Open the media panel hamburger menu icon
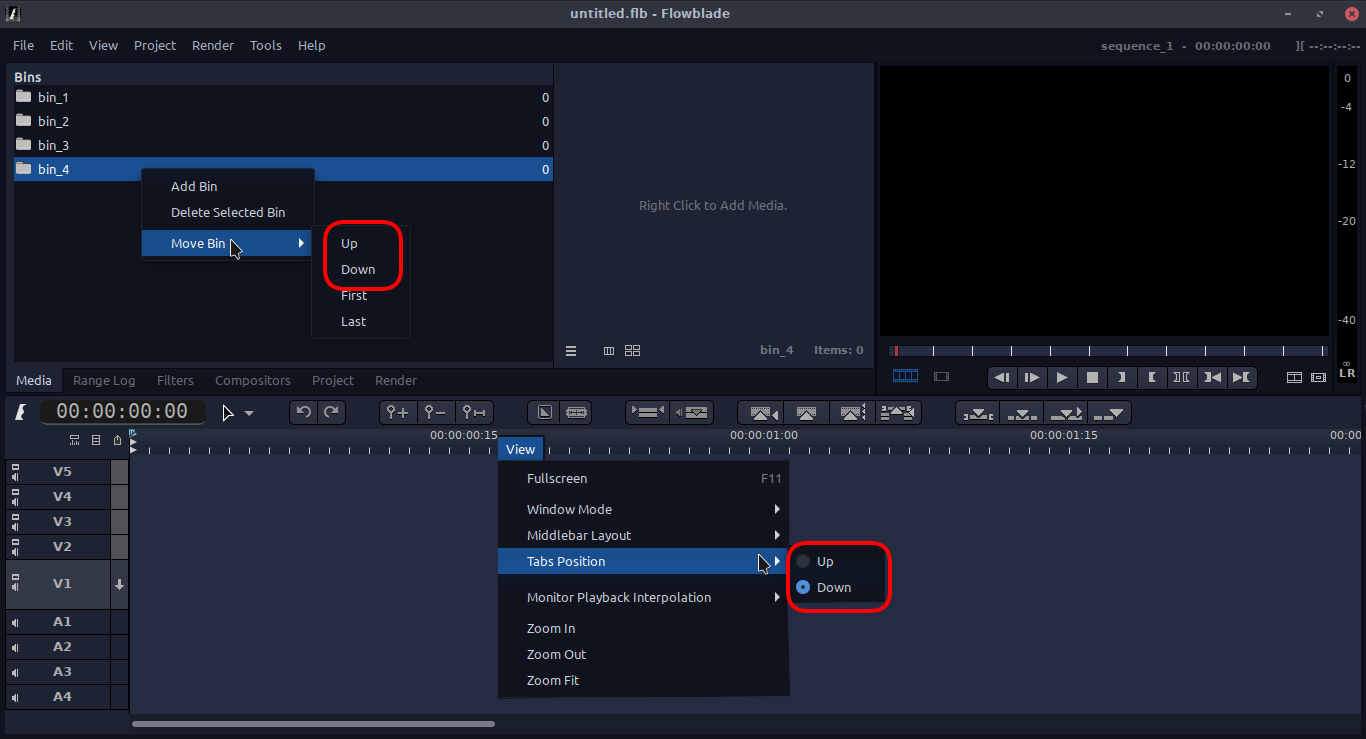This screenshot has width=1366, height=739. click(571, 351)
